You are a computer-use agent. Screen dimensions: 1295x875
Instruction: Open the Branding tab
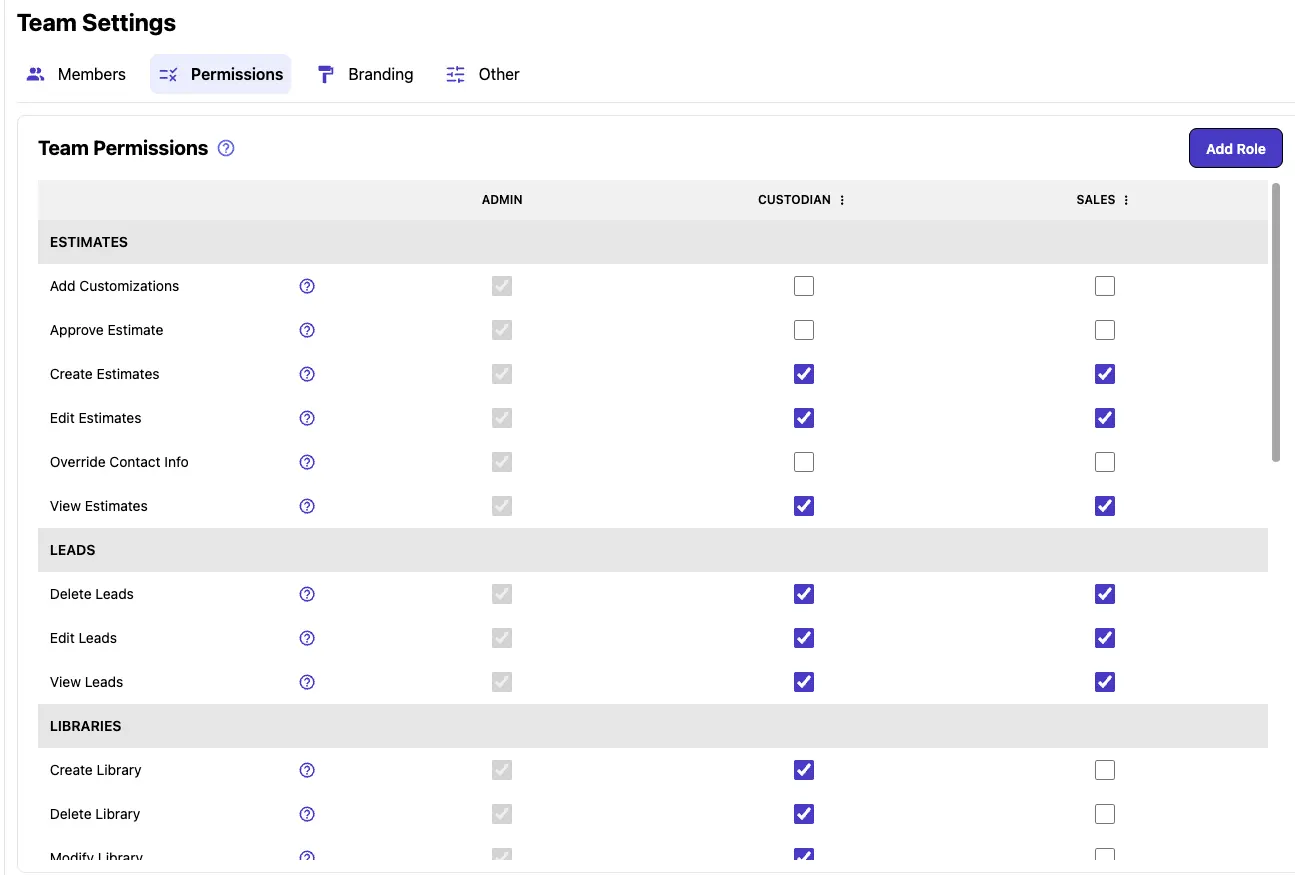click(365, 74)
